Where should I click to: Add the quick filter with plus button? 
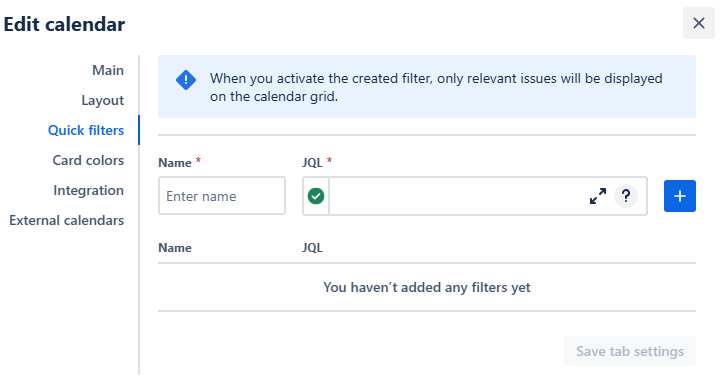tap(680, 196)
